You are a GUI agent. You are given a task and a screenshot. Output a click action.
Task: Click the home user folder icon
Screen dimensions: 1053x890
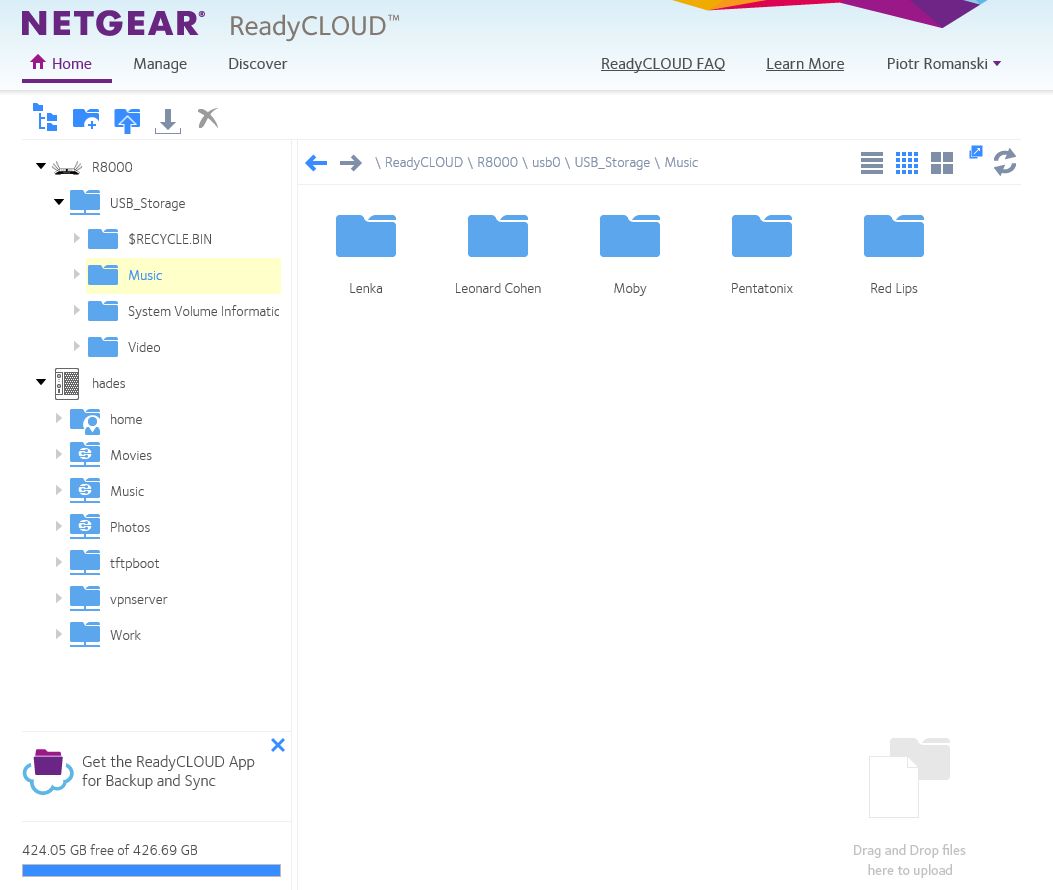pos(85,420)
